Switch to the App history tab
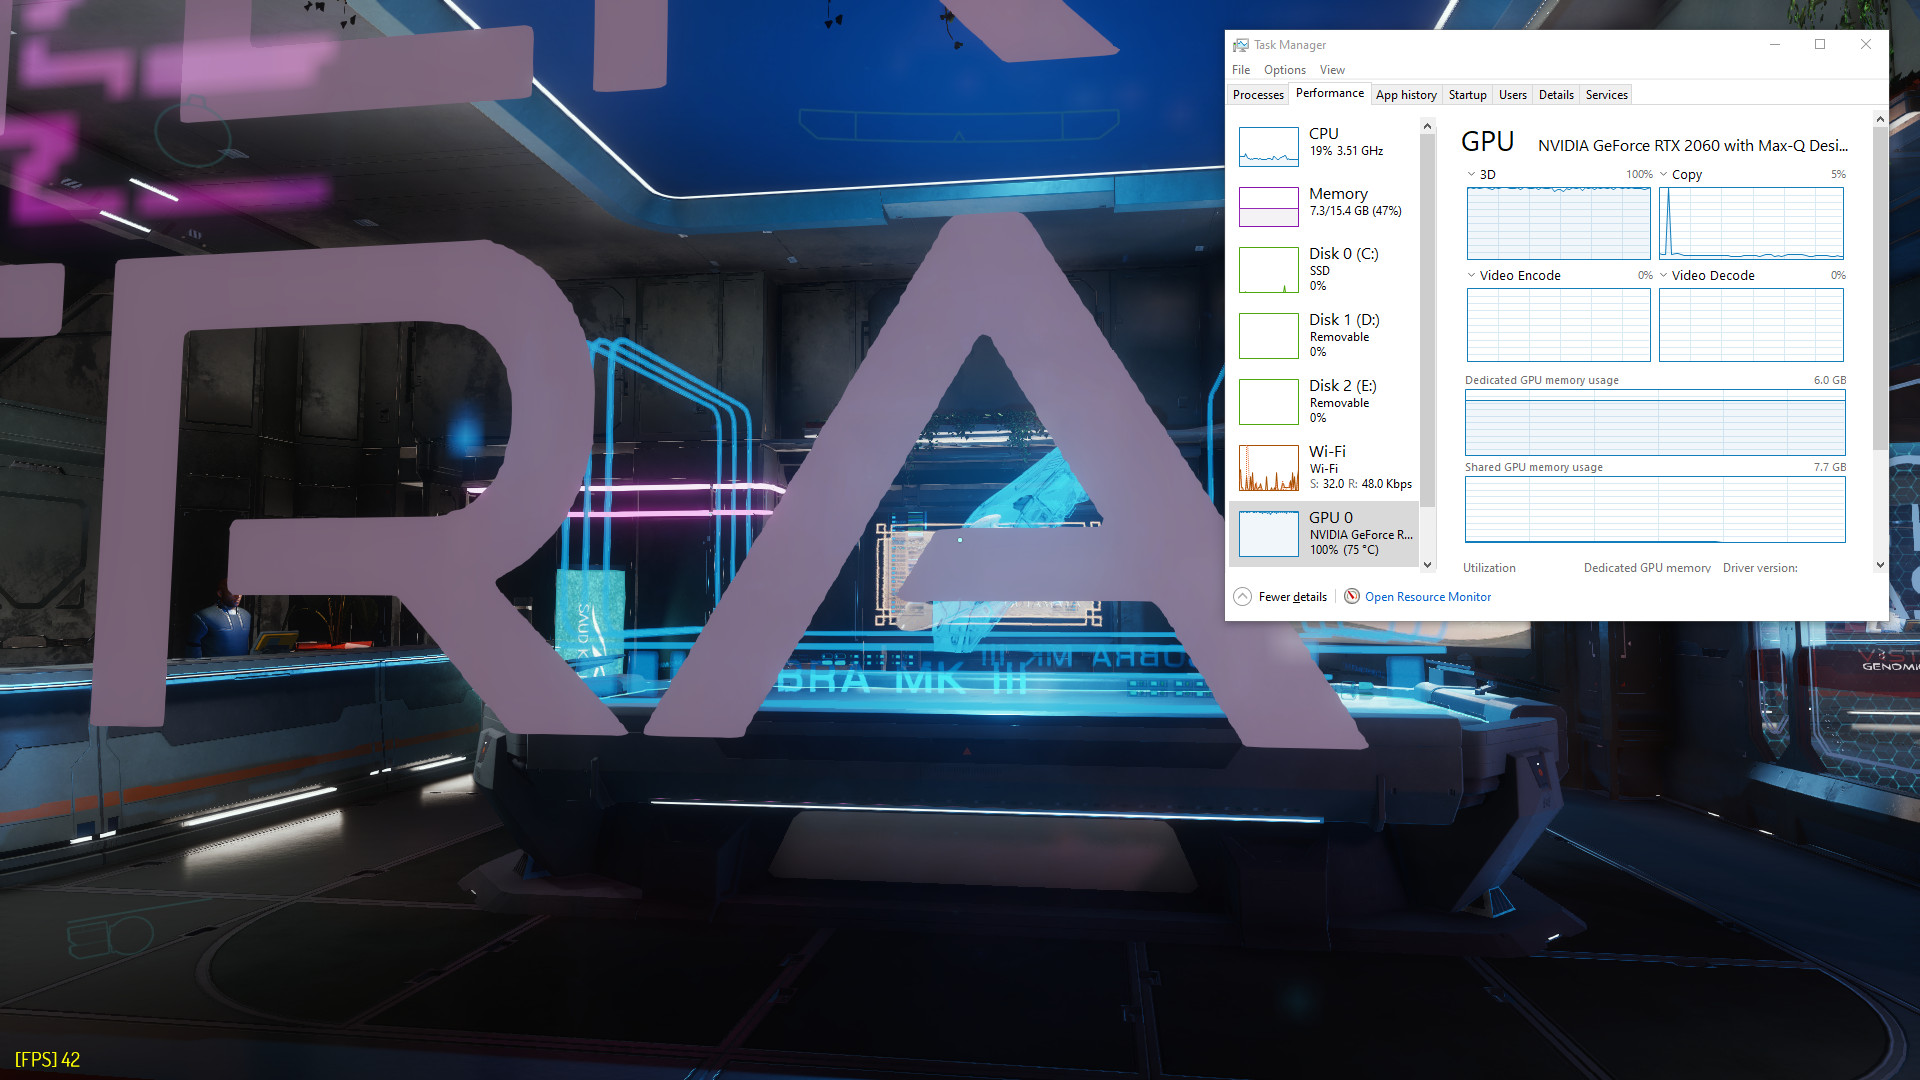1920x1080 pixels. 1406,95
